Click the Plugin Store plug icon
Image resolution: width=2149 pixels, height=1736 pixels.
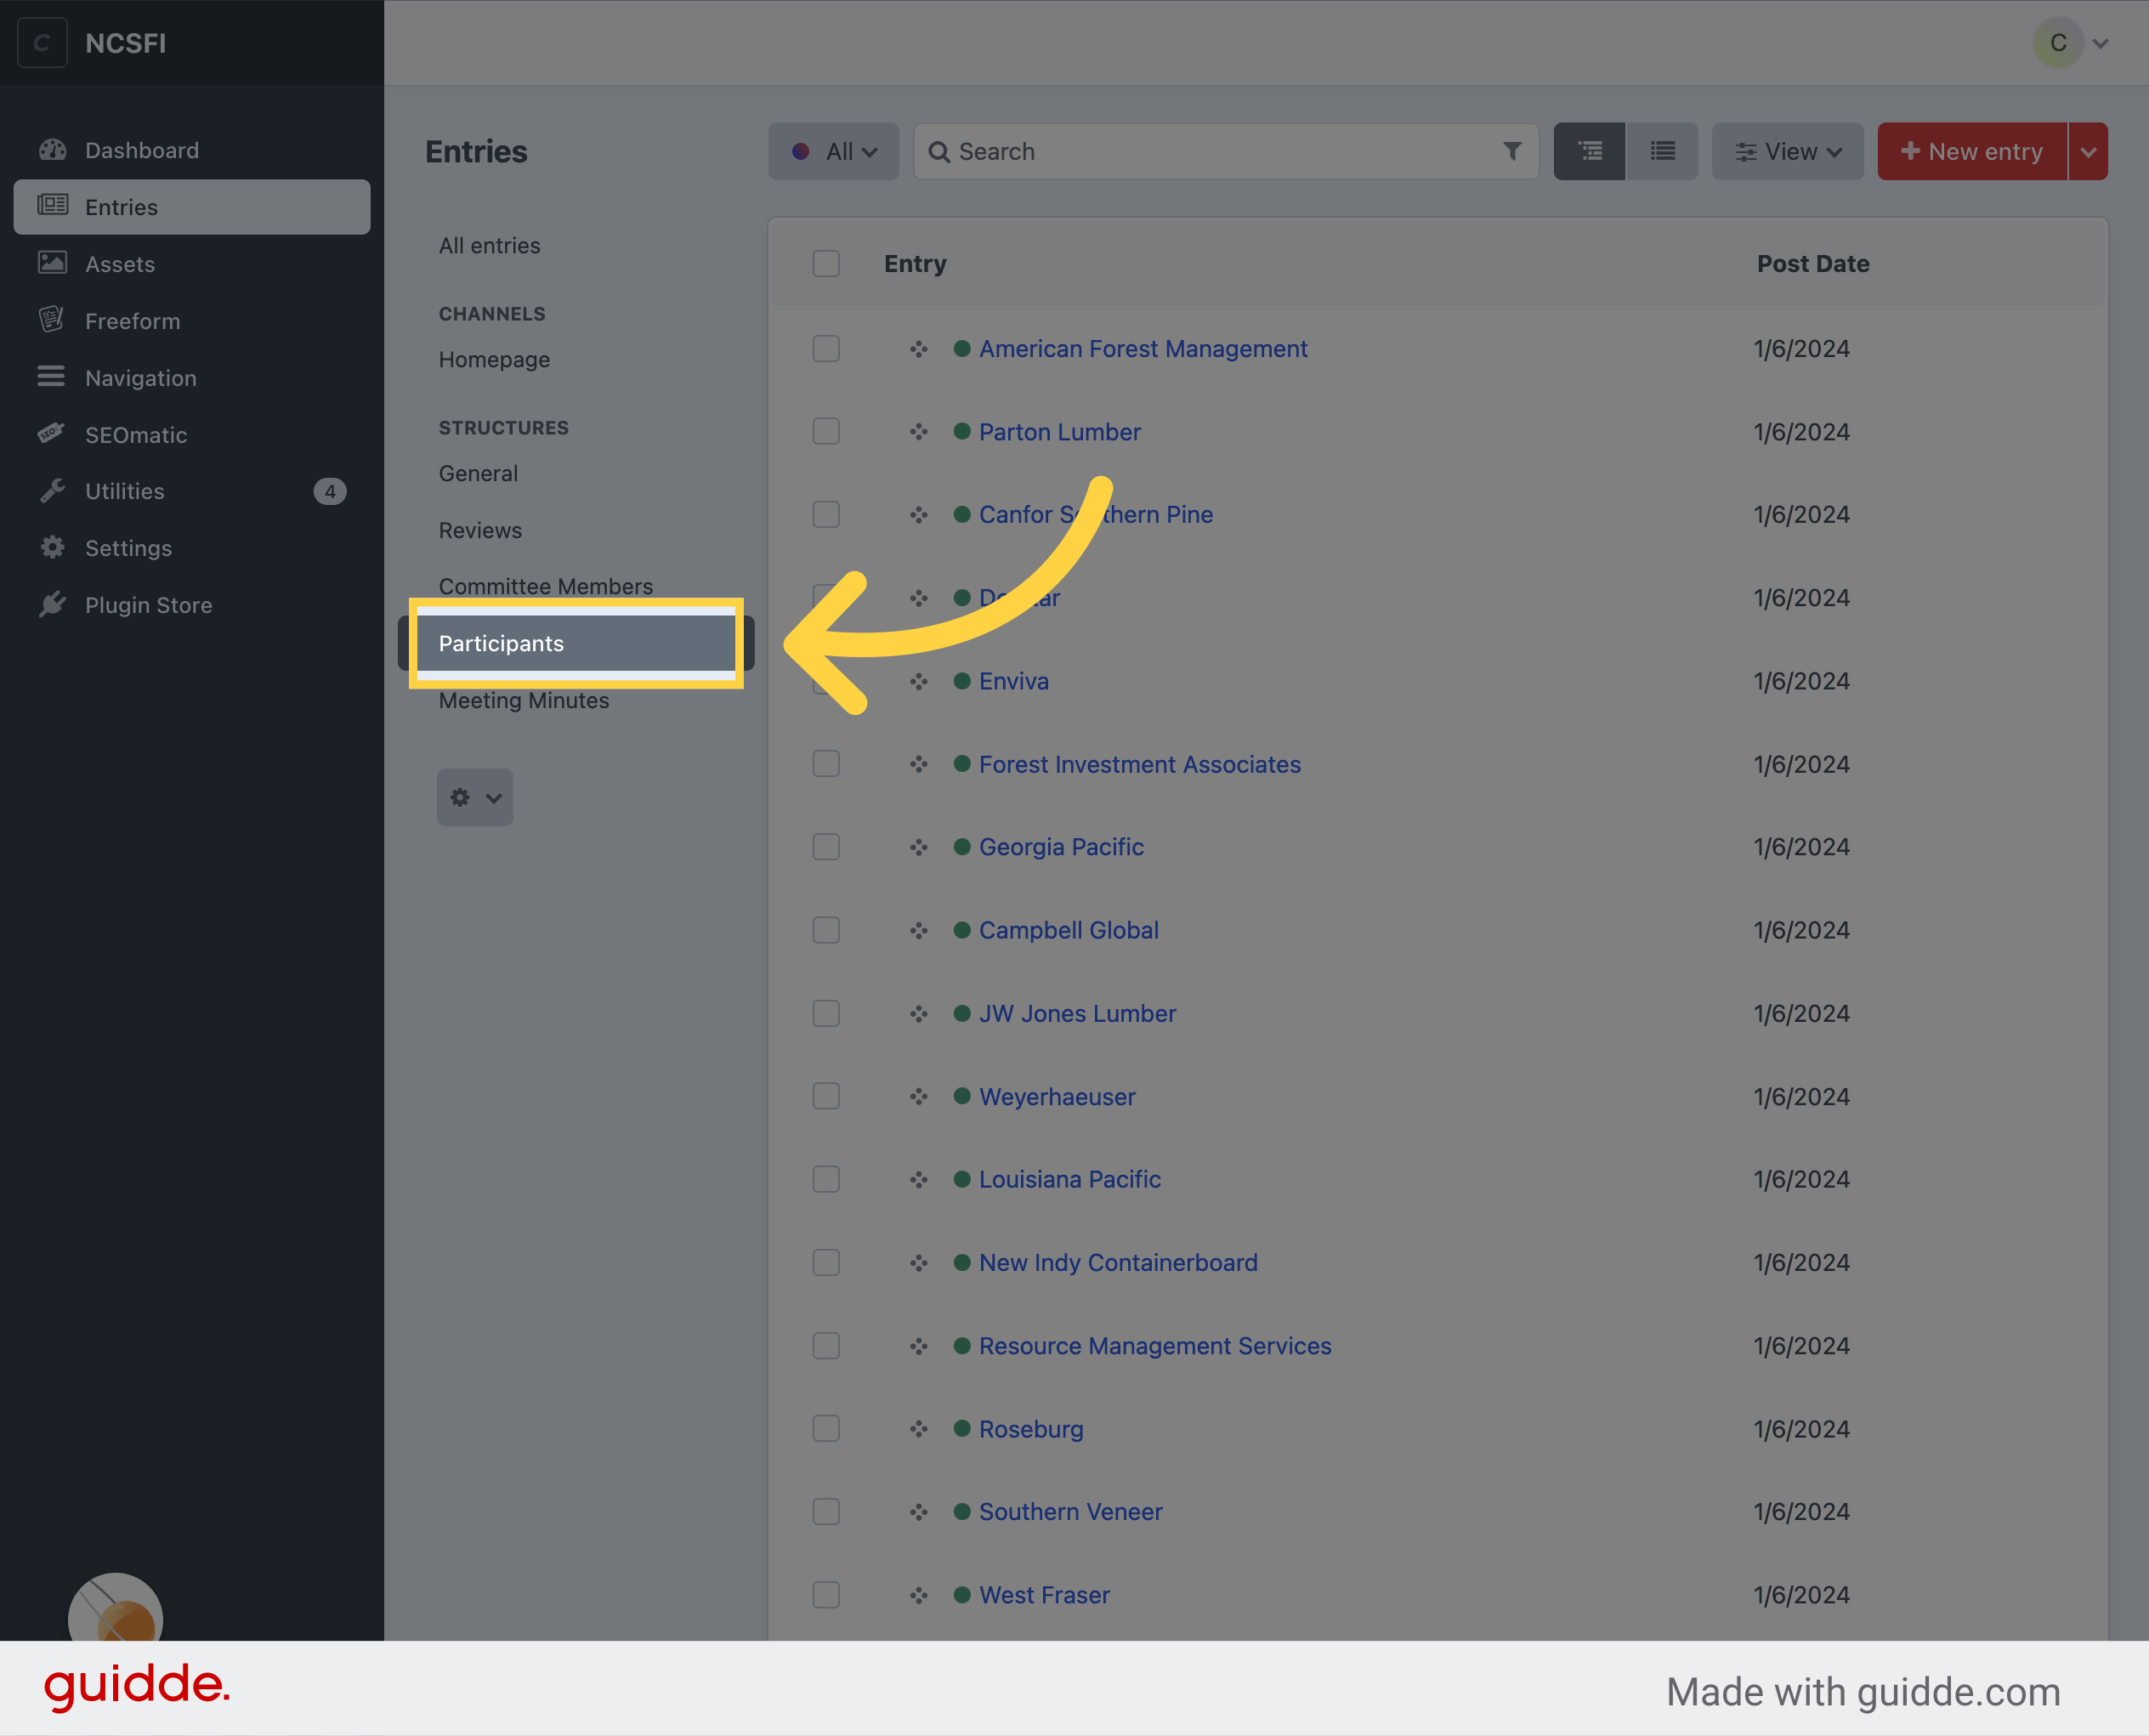pos(52,605)
